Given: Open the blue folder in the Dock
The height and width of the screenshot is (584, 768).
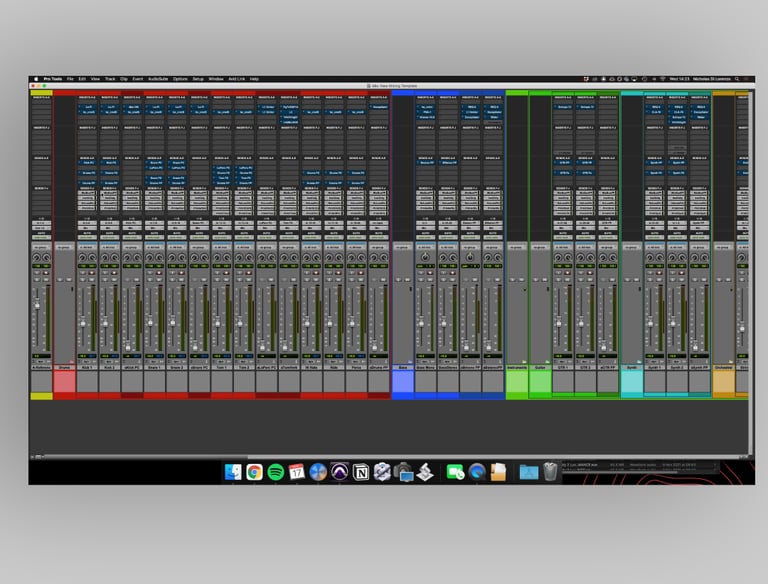Looking at the screenshot, I should tap(529, 472).
